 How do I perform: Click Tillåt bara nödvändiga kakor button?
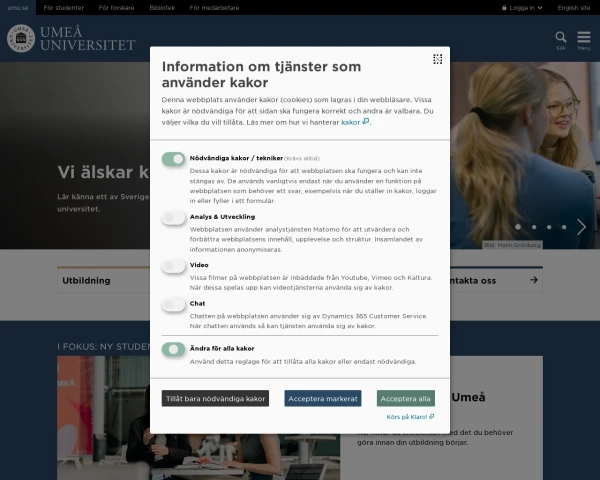click(x=215, y=398)
